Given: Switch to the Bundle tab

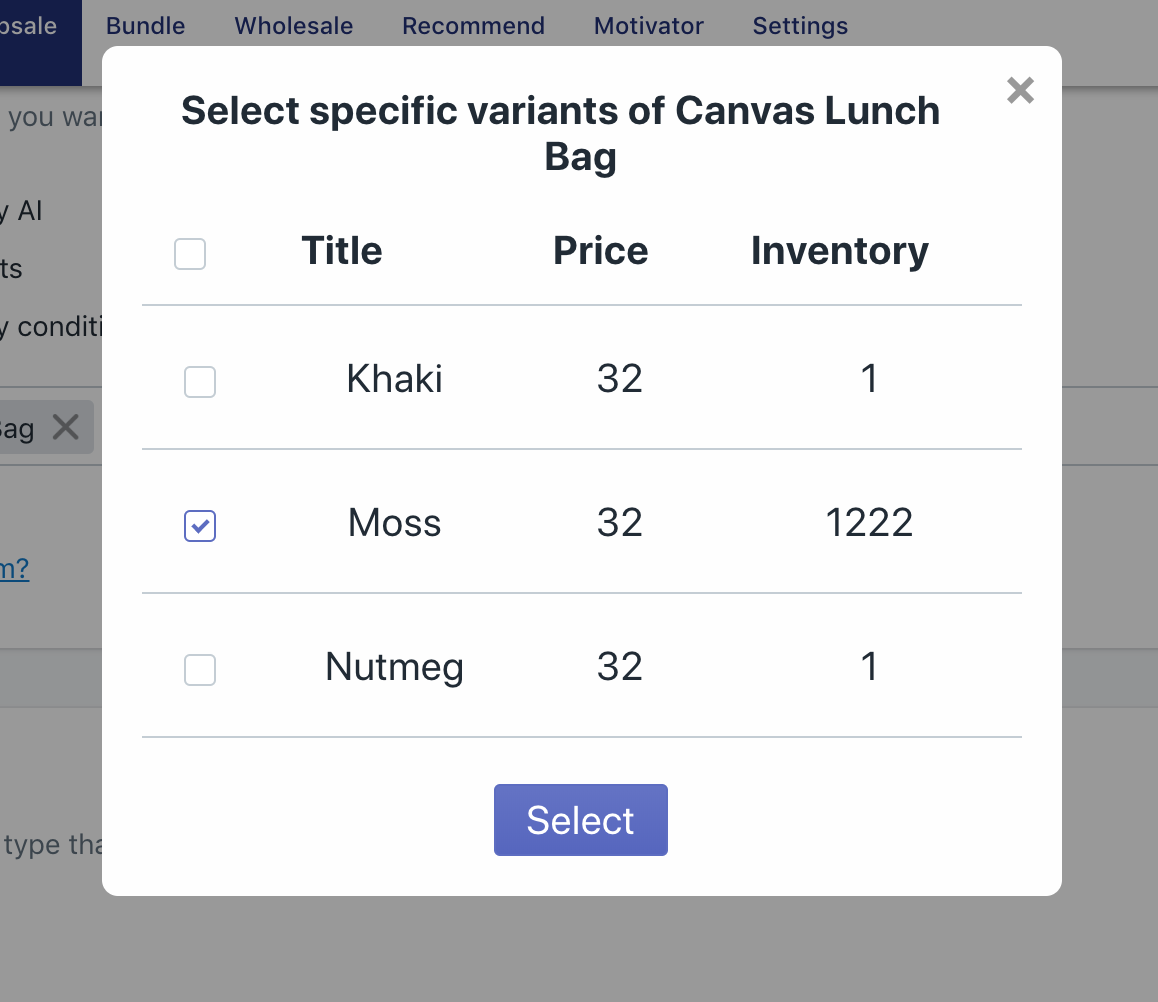Looking at the screenshot, I should point(145,26).
